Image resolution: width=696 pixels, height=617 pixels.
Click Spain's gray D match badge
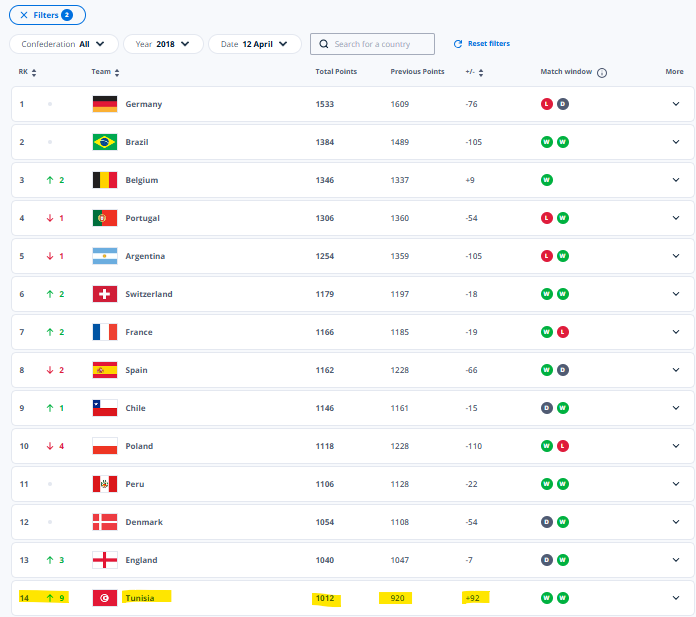coord(563,370)
